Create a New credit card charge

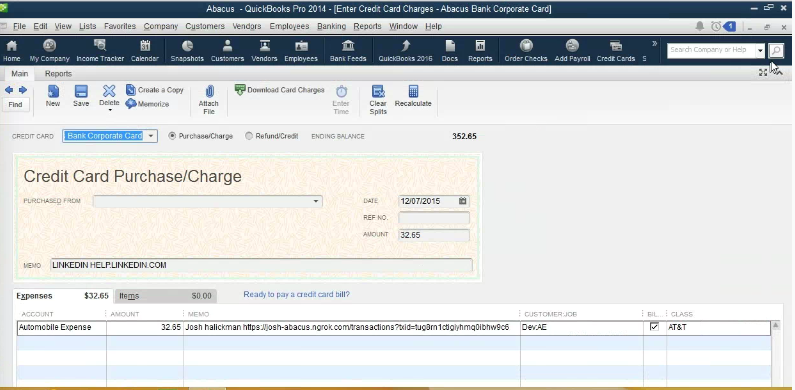(53, 96)
